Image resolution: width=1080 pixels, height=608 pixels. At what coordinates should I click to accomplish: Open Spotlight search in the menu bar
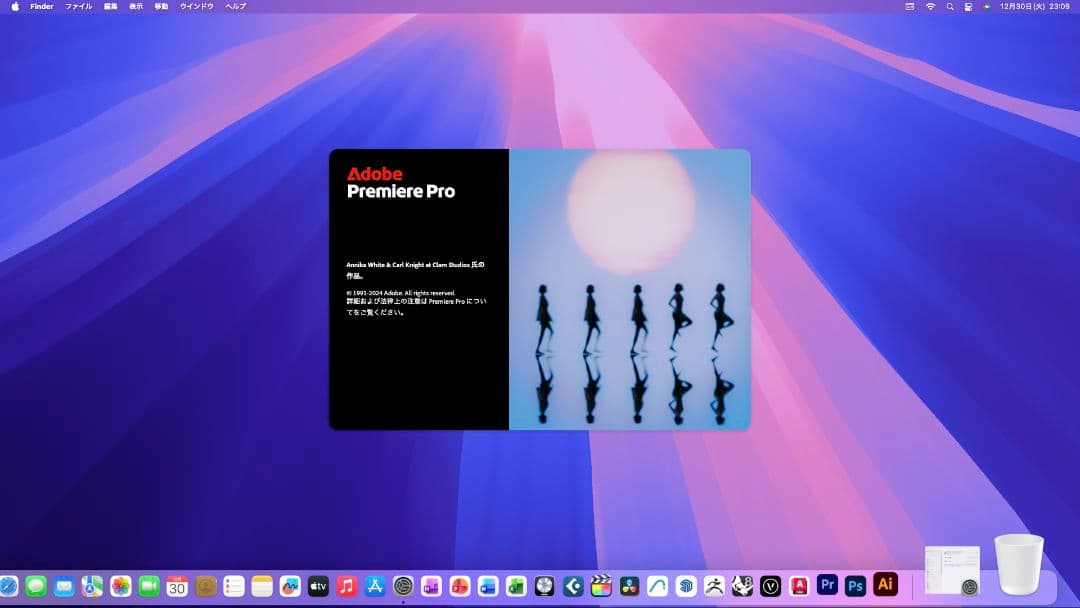[951, 6]
